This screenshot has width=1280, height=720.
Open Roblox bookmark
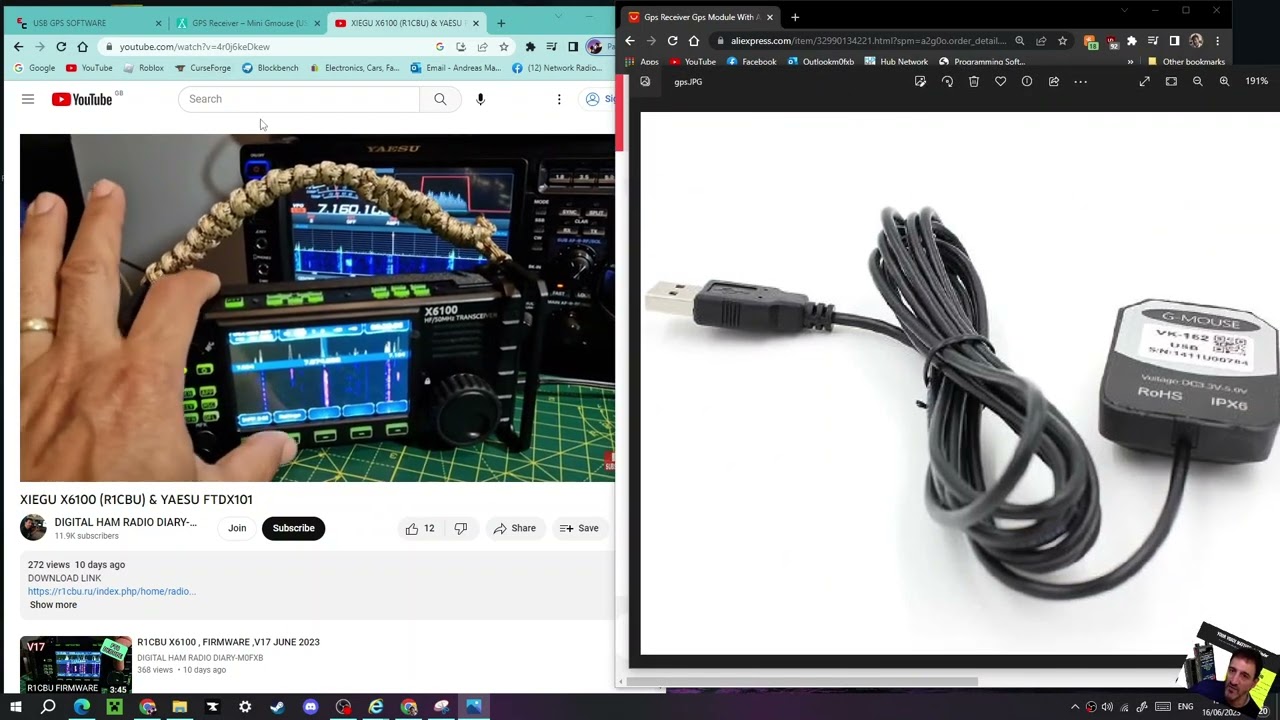pos(143,68)
